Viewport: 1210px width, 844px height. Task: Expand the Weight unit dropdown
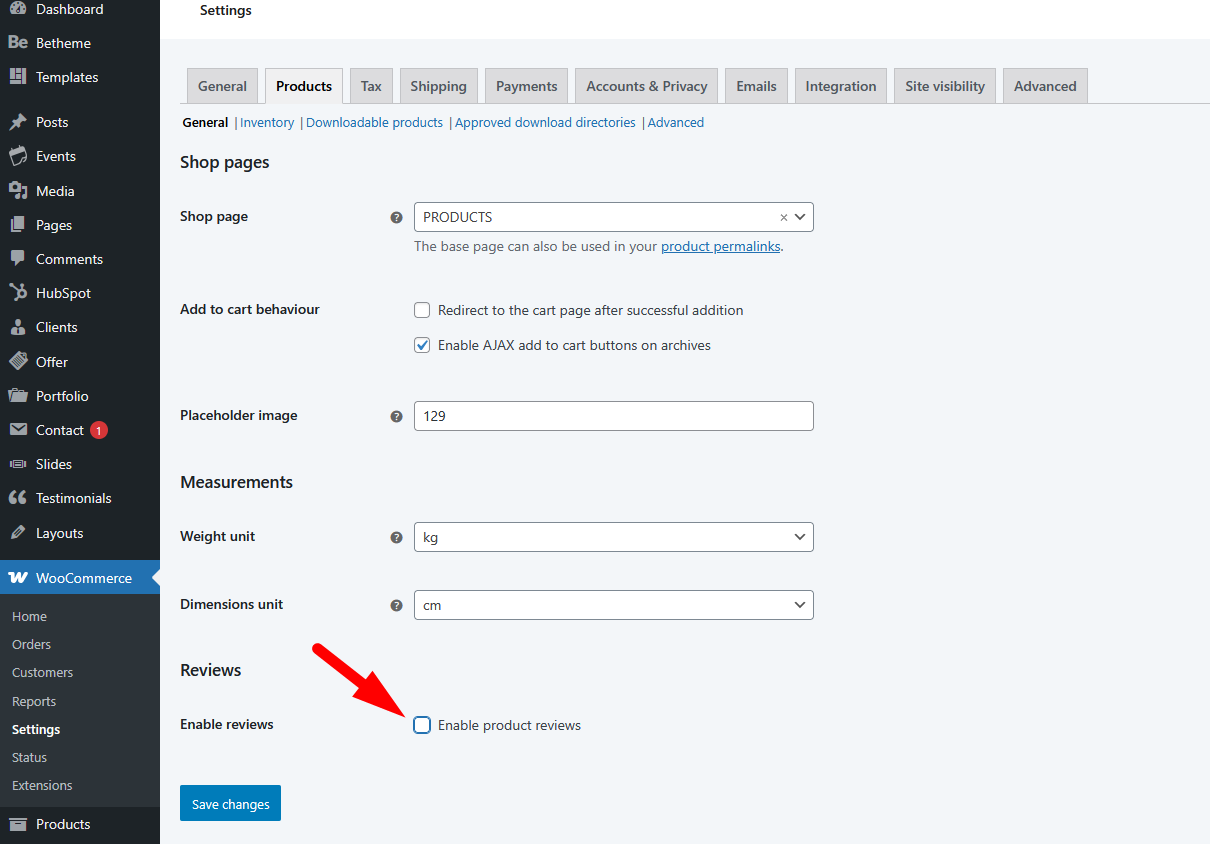(613, 537)
